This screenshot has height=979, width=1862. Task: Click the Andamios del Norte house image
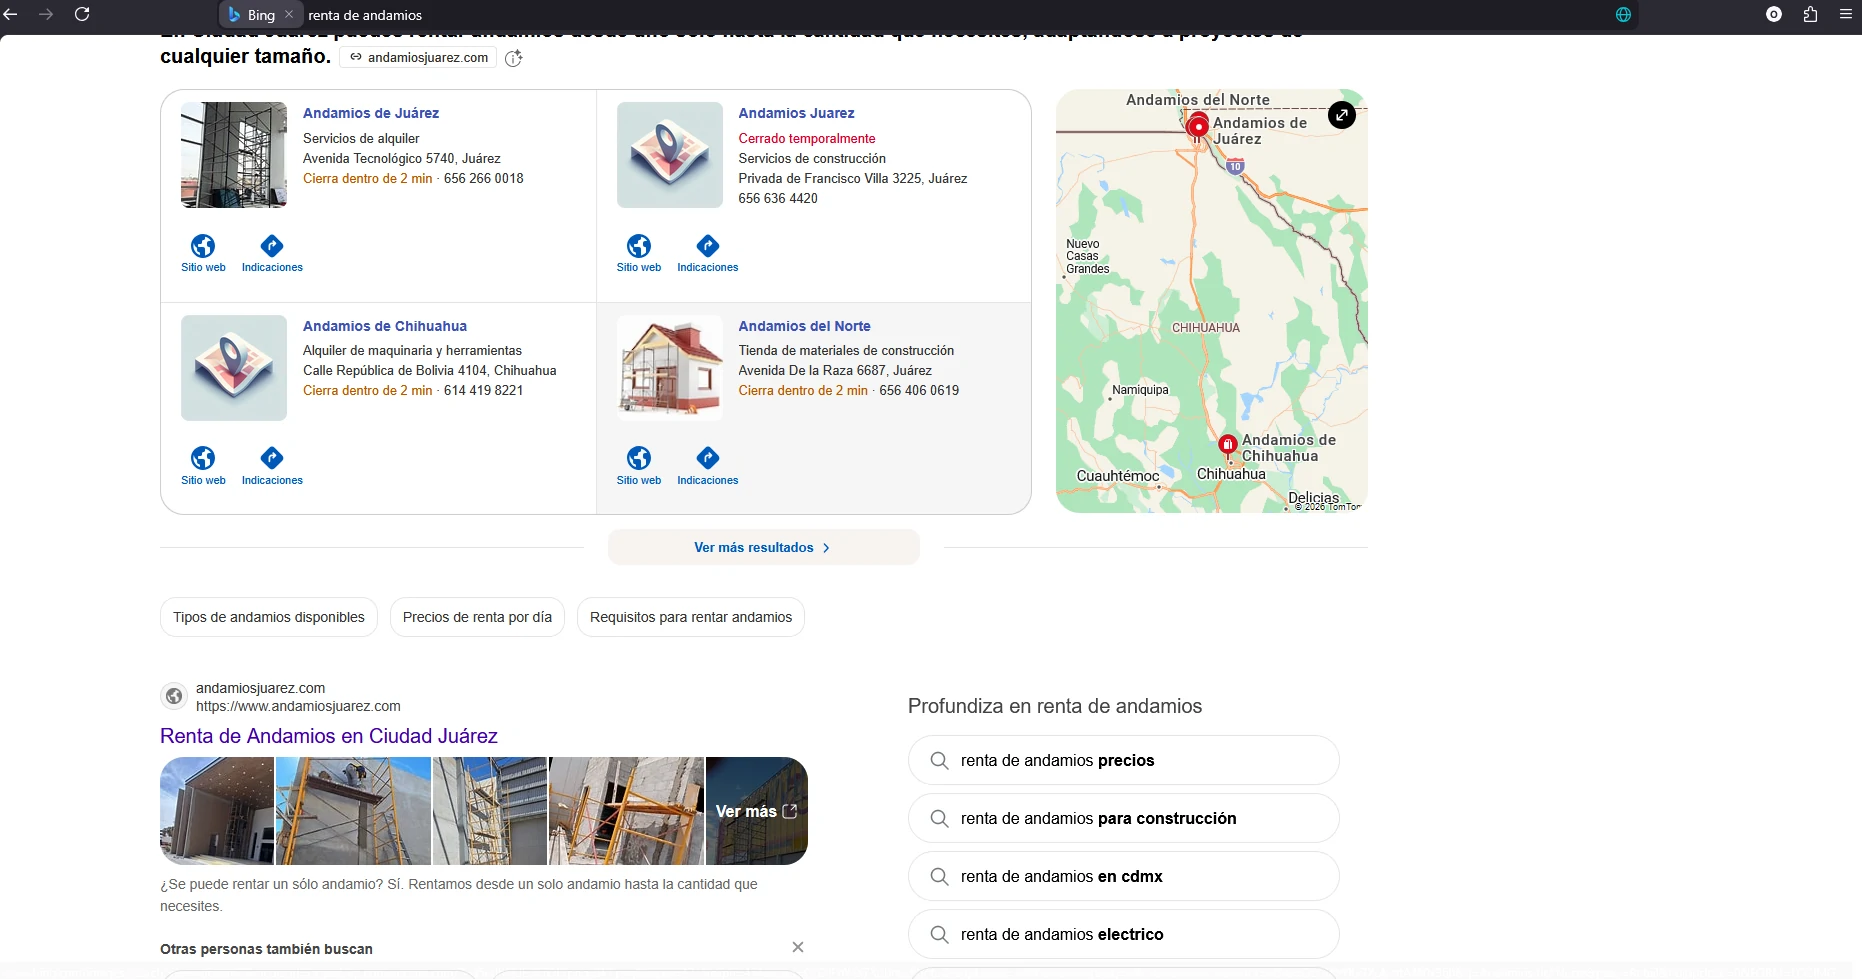pyautogui.click(x=670, y=368)
